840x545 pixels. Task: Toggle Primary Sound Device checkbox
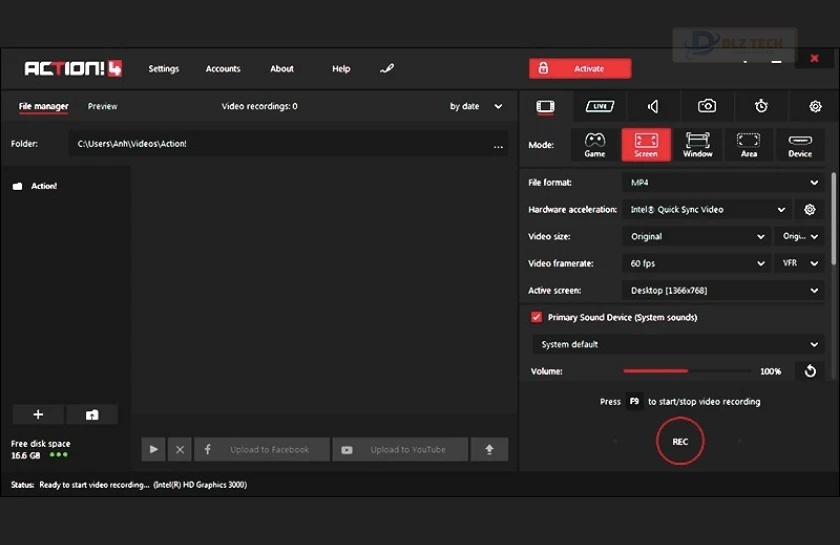(536, 317)
